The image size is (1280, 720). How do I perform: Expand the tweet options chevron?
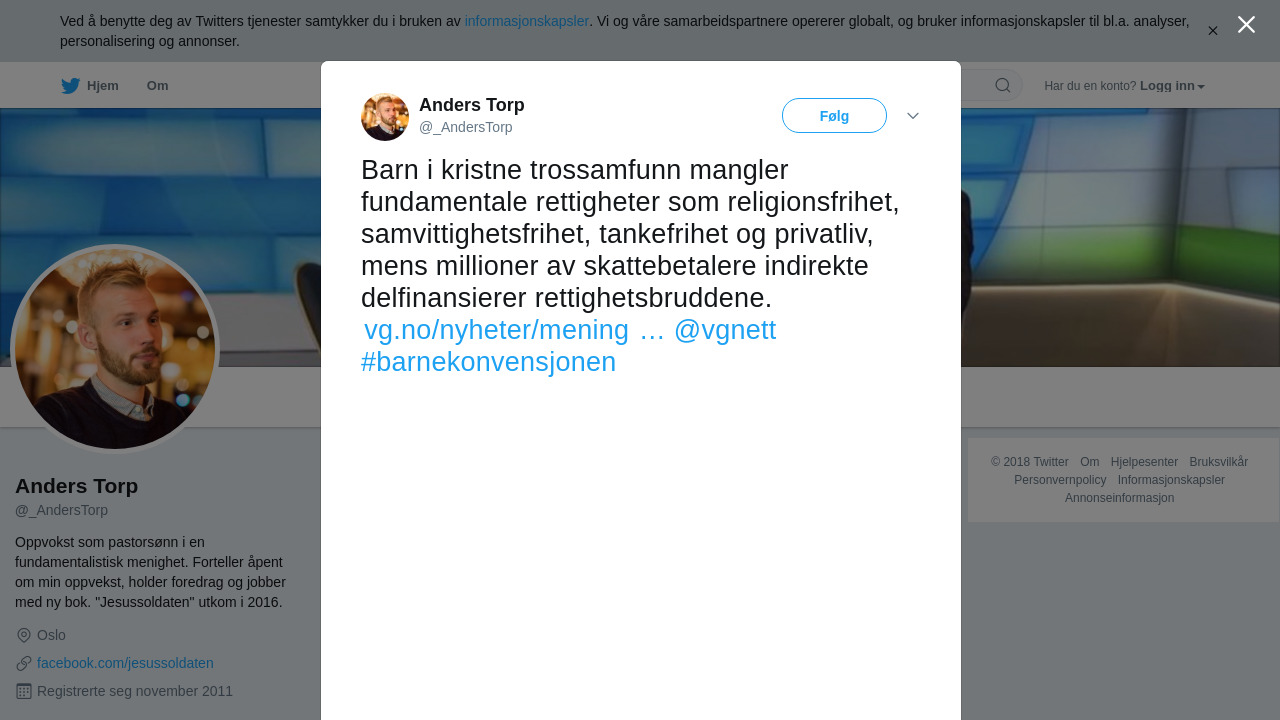(913, 116)
